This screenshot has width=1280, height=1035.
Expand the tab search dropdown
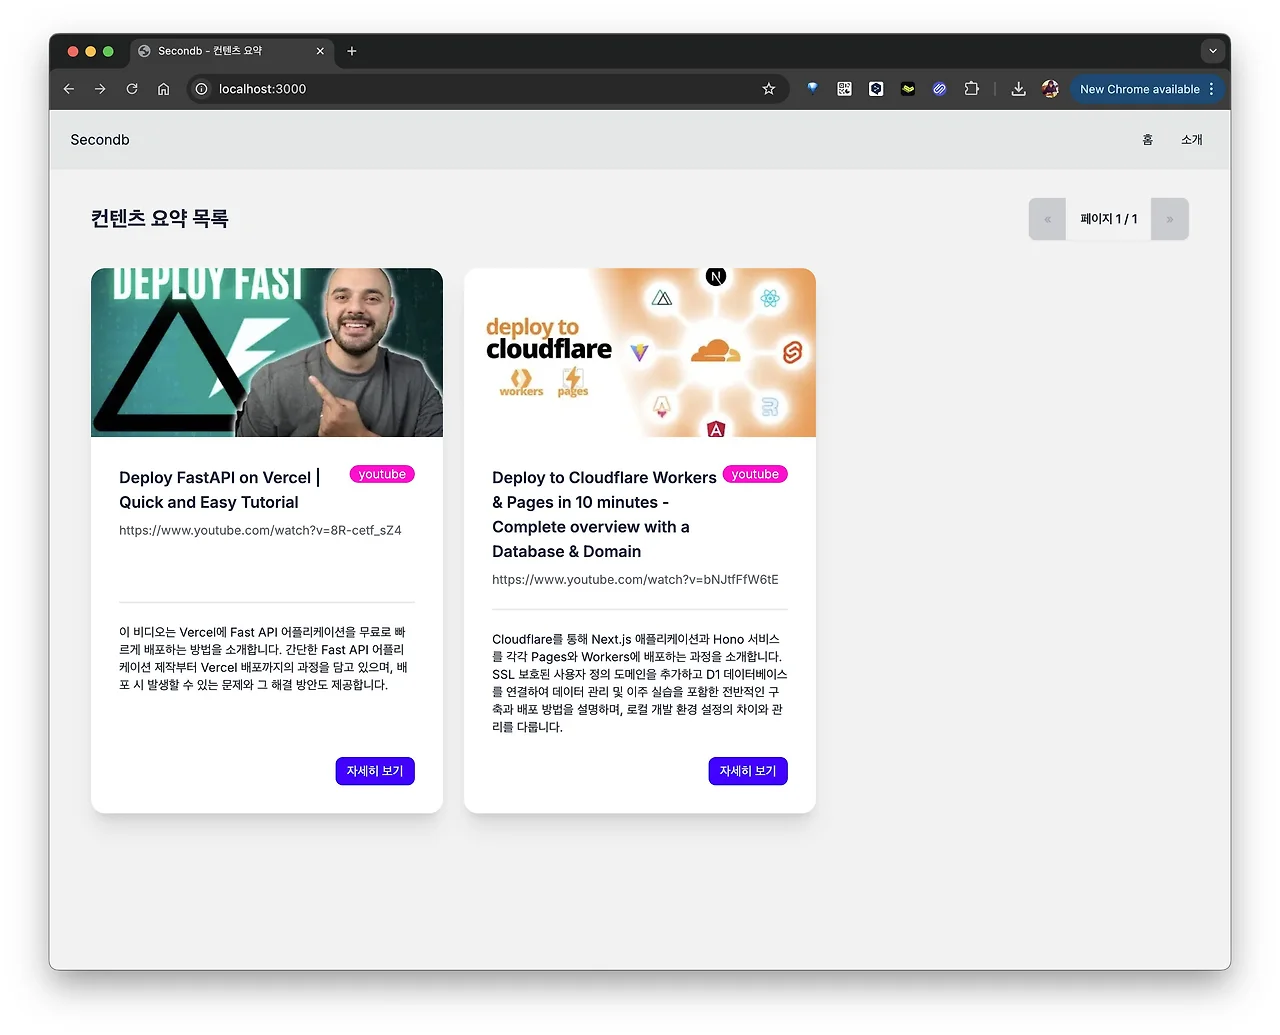1213,51
